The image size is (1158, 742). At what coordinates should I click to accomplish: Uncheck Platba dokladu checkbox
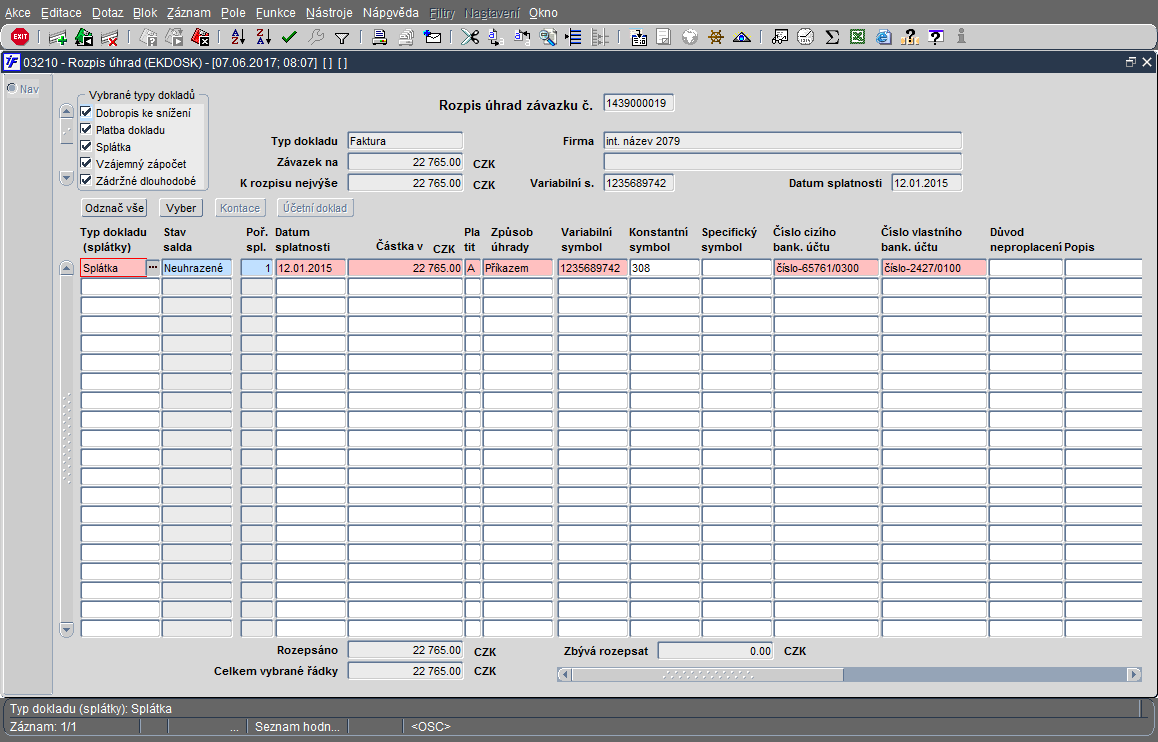point(86,129)
